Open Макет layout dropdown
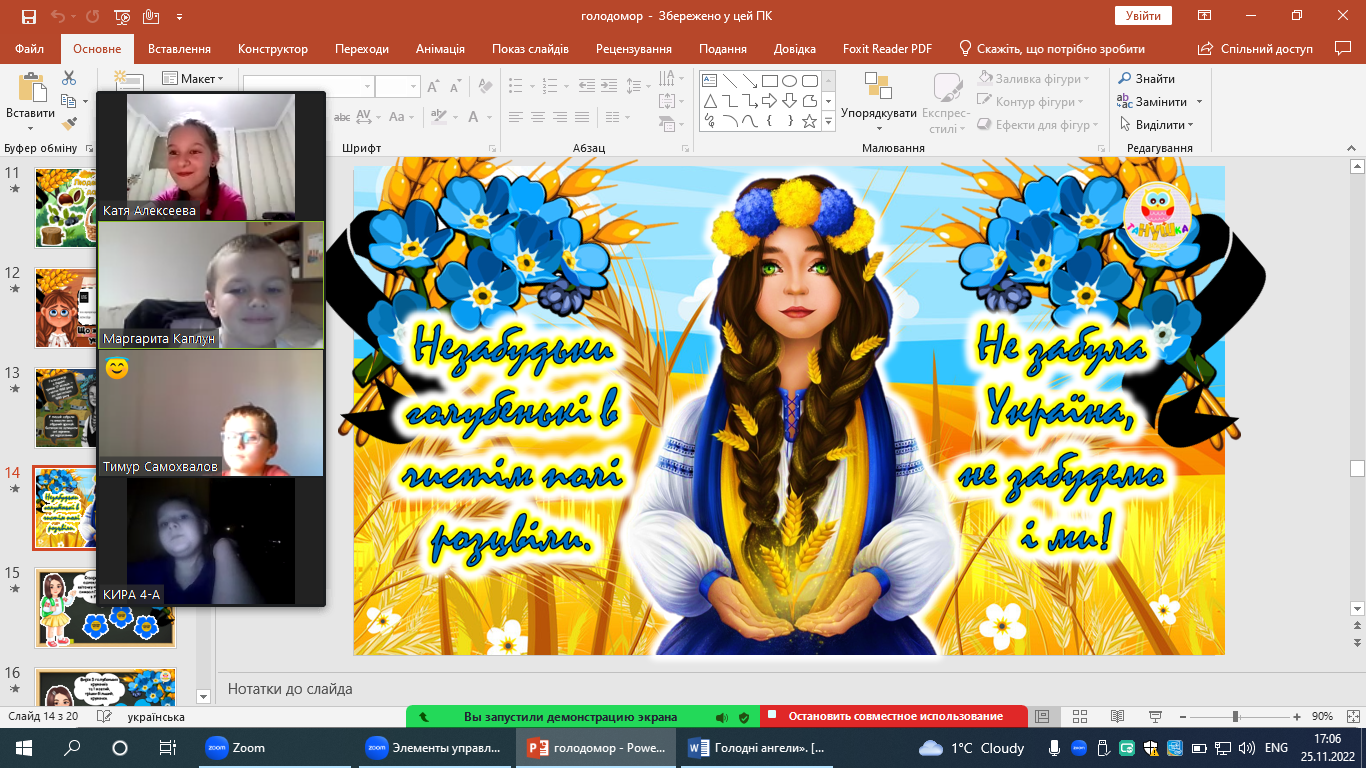This screenshot has height=768, width=1366. point(193,79)
